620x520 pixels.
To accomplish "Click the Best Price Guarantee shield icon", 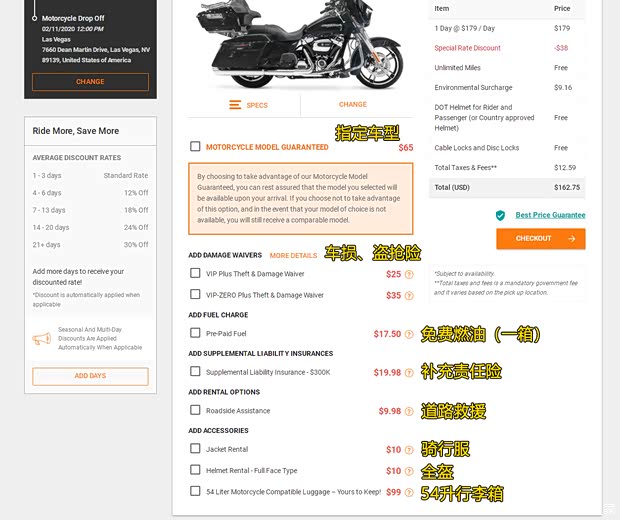I will [x=500, y=216].
